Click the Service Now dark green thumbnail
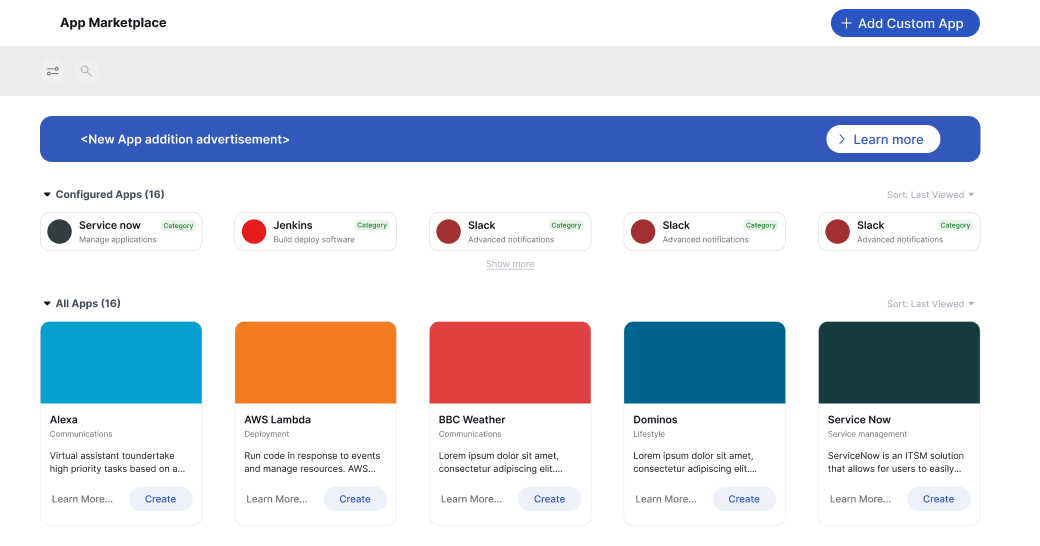Viewport: 1040px width, 546px height. pyautogui.click(x=899, y=363)
